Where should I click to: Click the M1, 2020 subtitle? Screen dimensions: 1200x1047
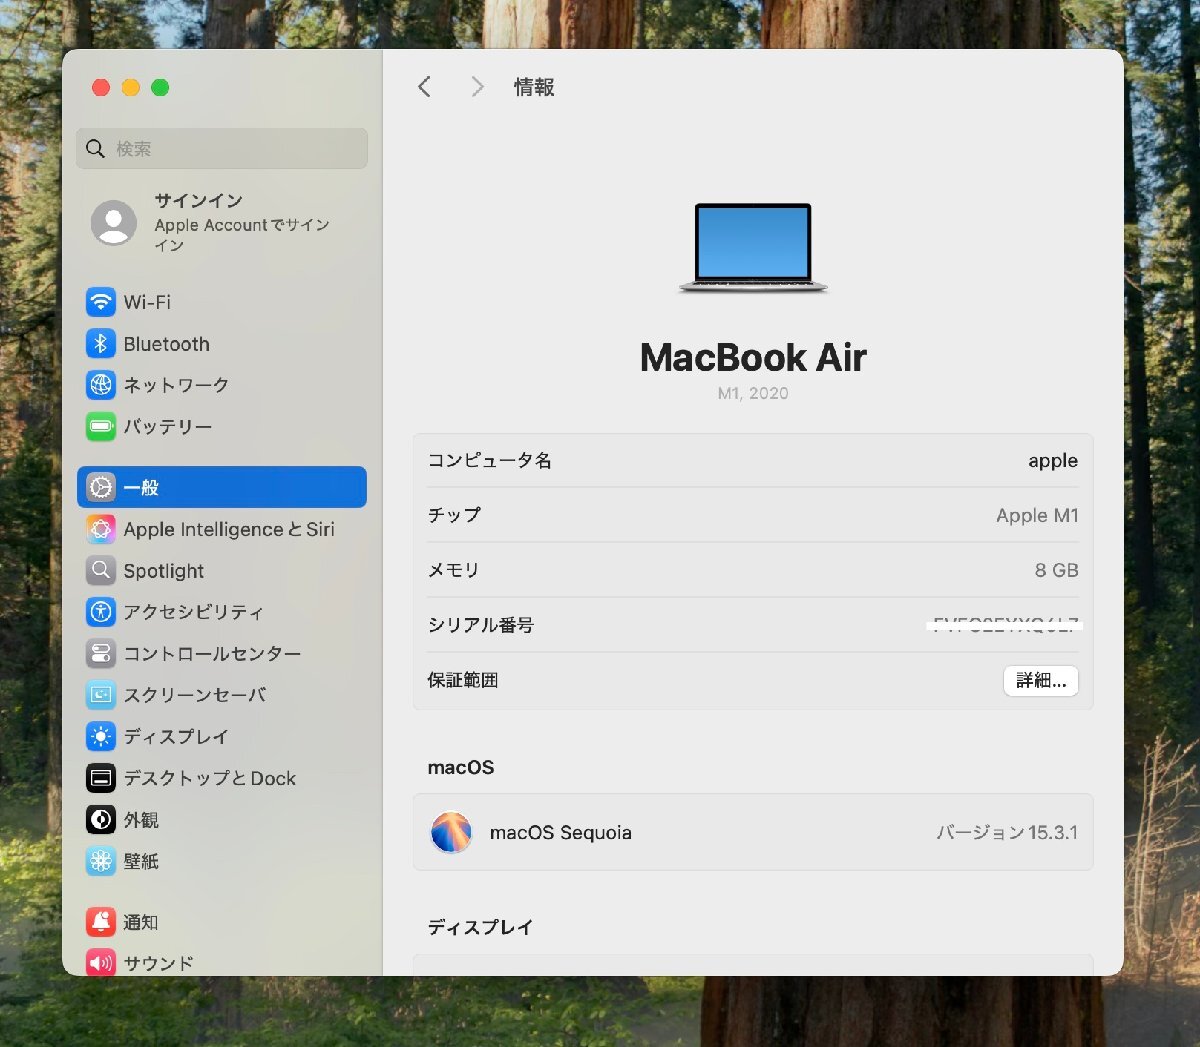pyautogui.click(x=753, y=393)
